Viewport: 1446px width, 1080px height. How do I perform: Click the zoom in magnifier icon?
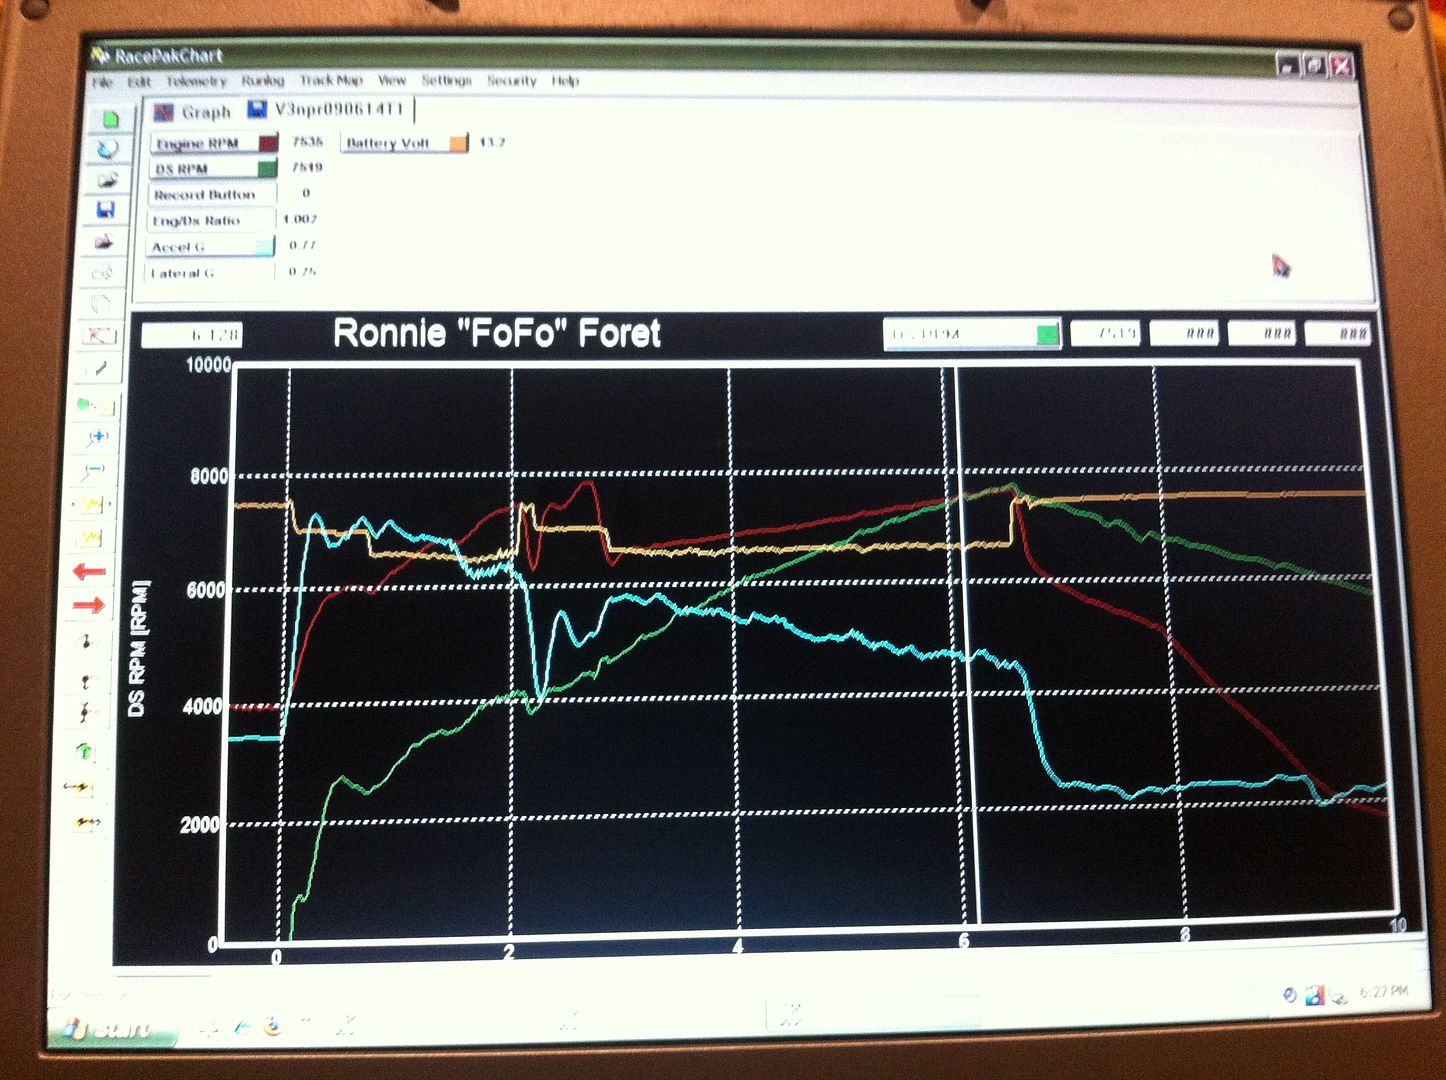tap(97, 437)
